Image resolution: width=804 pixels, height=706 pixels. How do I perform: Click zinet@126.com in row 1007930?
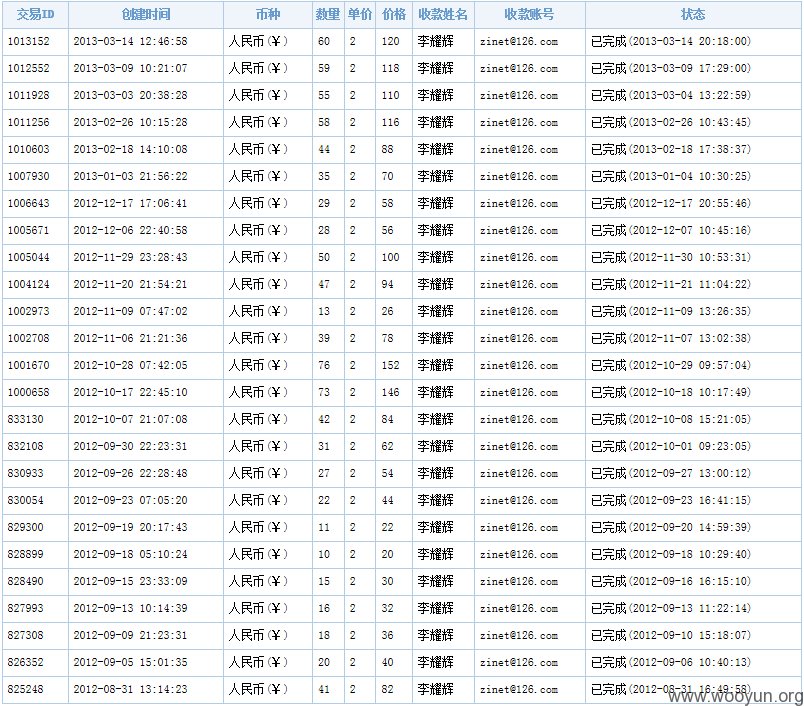[519, 176]
